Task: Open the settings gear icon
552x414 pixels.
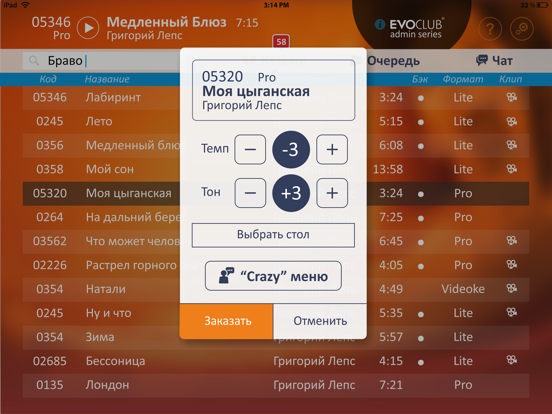Action: pyautogui.click(x=522, y=29)
